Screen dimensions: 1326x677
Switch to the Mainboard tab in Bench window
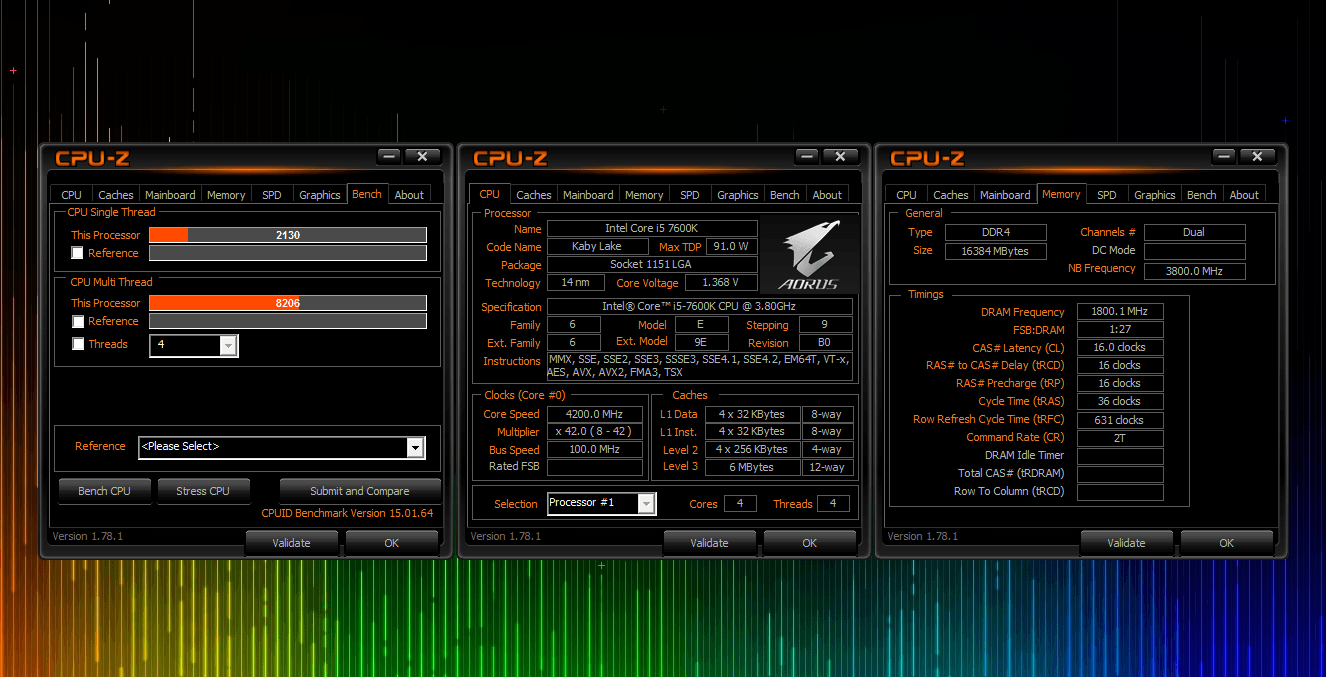(x=170, y=195)
